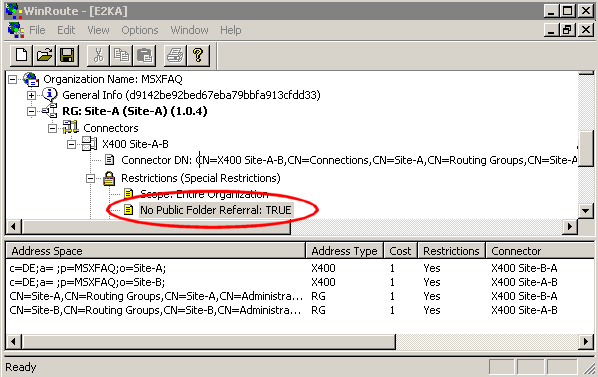This screenshot has height=377, width=598.
Task: Sort by Connector column header
Action: (540, 251)
